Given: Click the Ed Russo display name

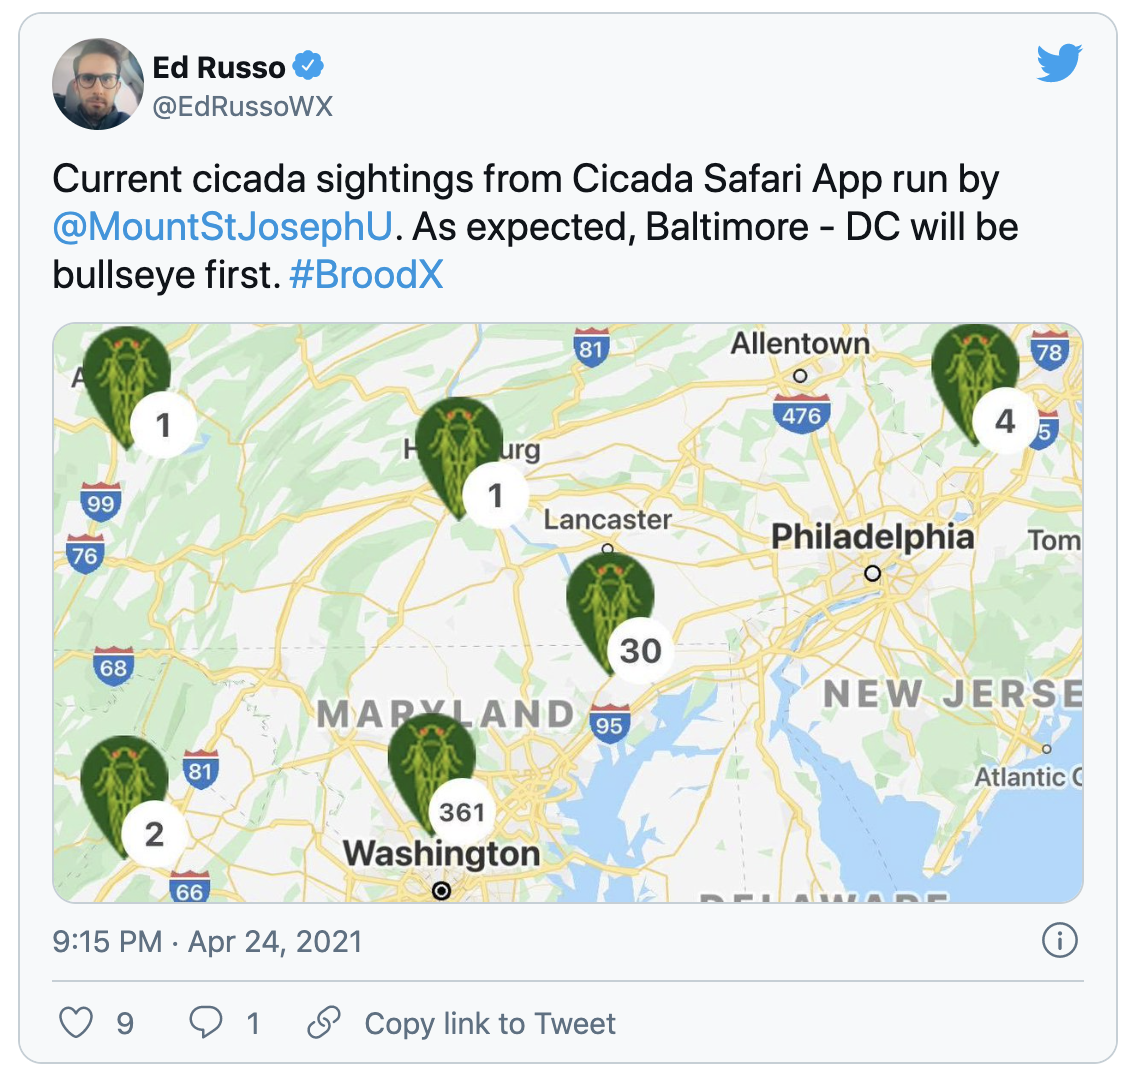Looking at the screenshot, I should pyautogui.click(x=219, y=67).
